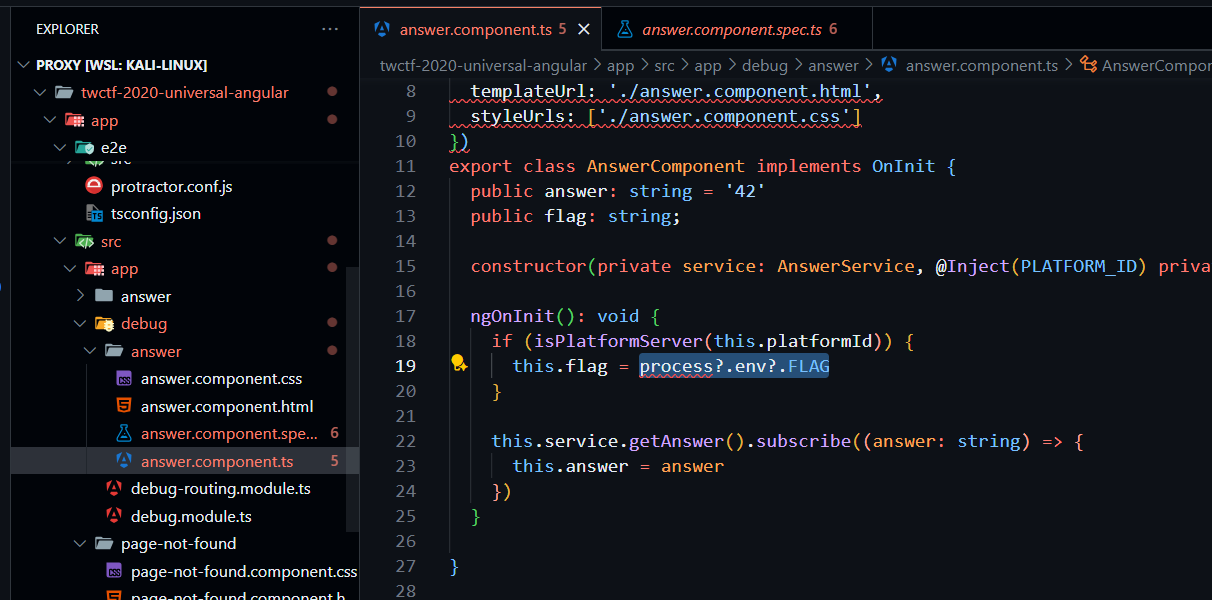Switch to answer.component.spec.ts tab
Image resolution: width=1212 pixels, height=600 pixels.
(x=731, y=29)
